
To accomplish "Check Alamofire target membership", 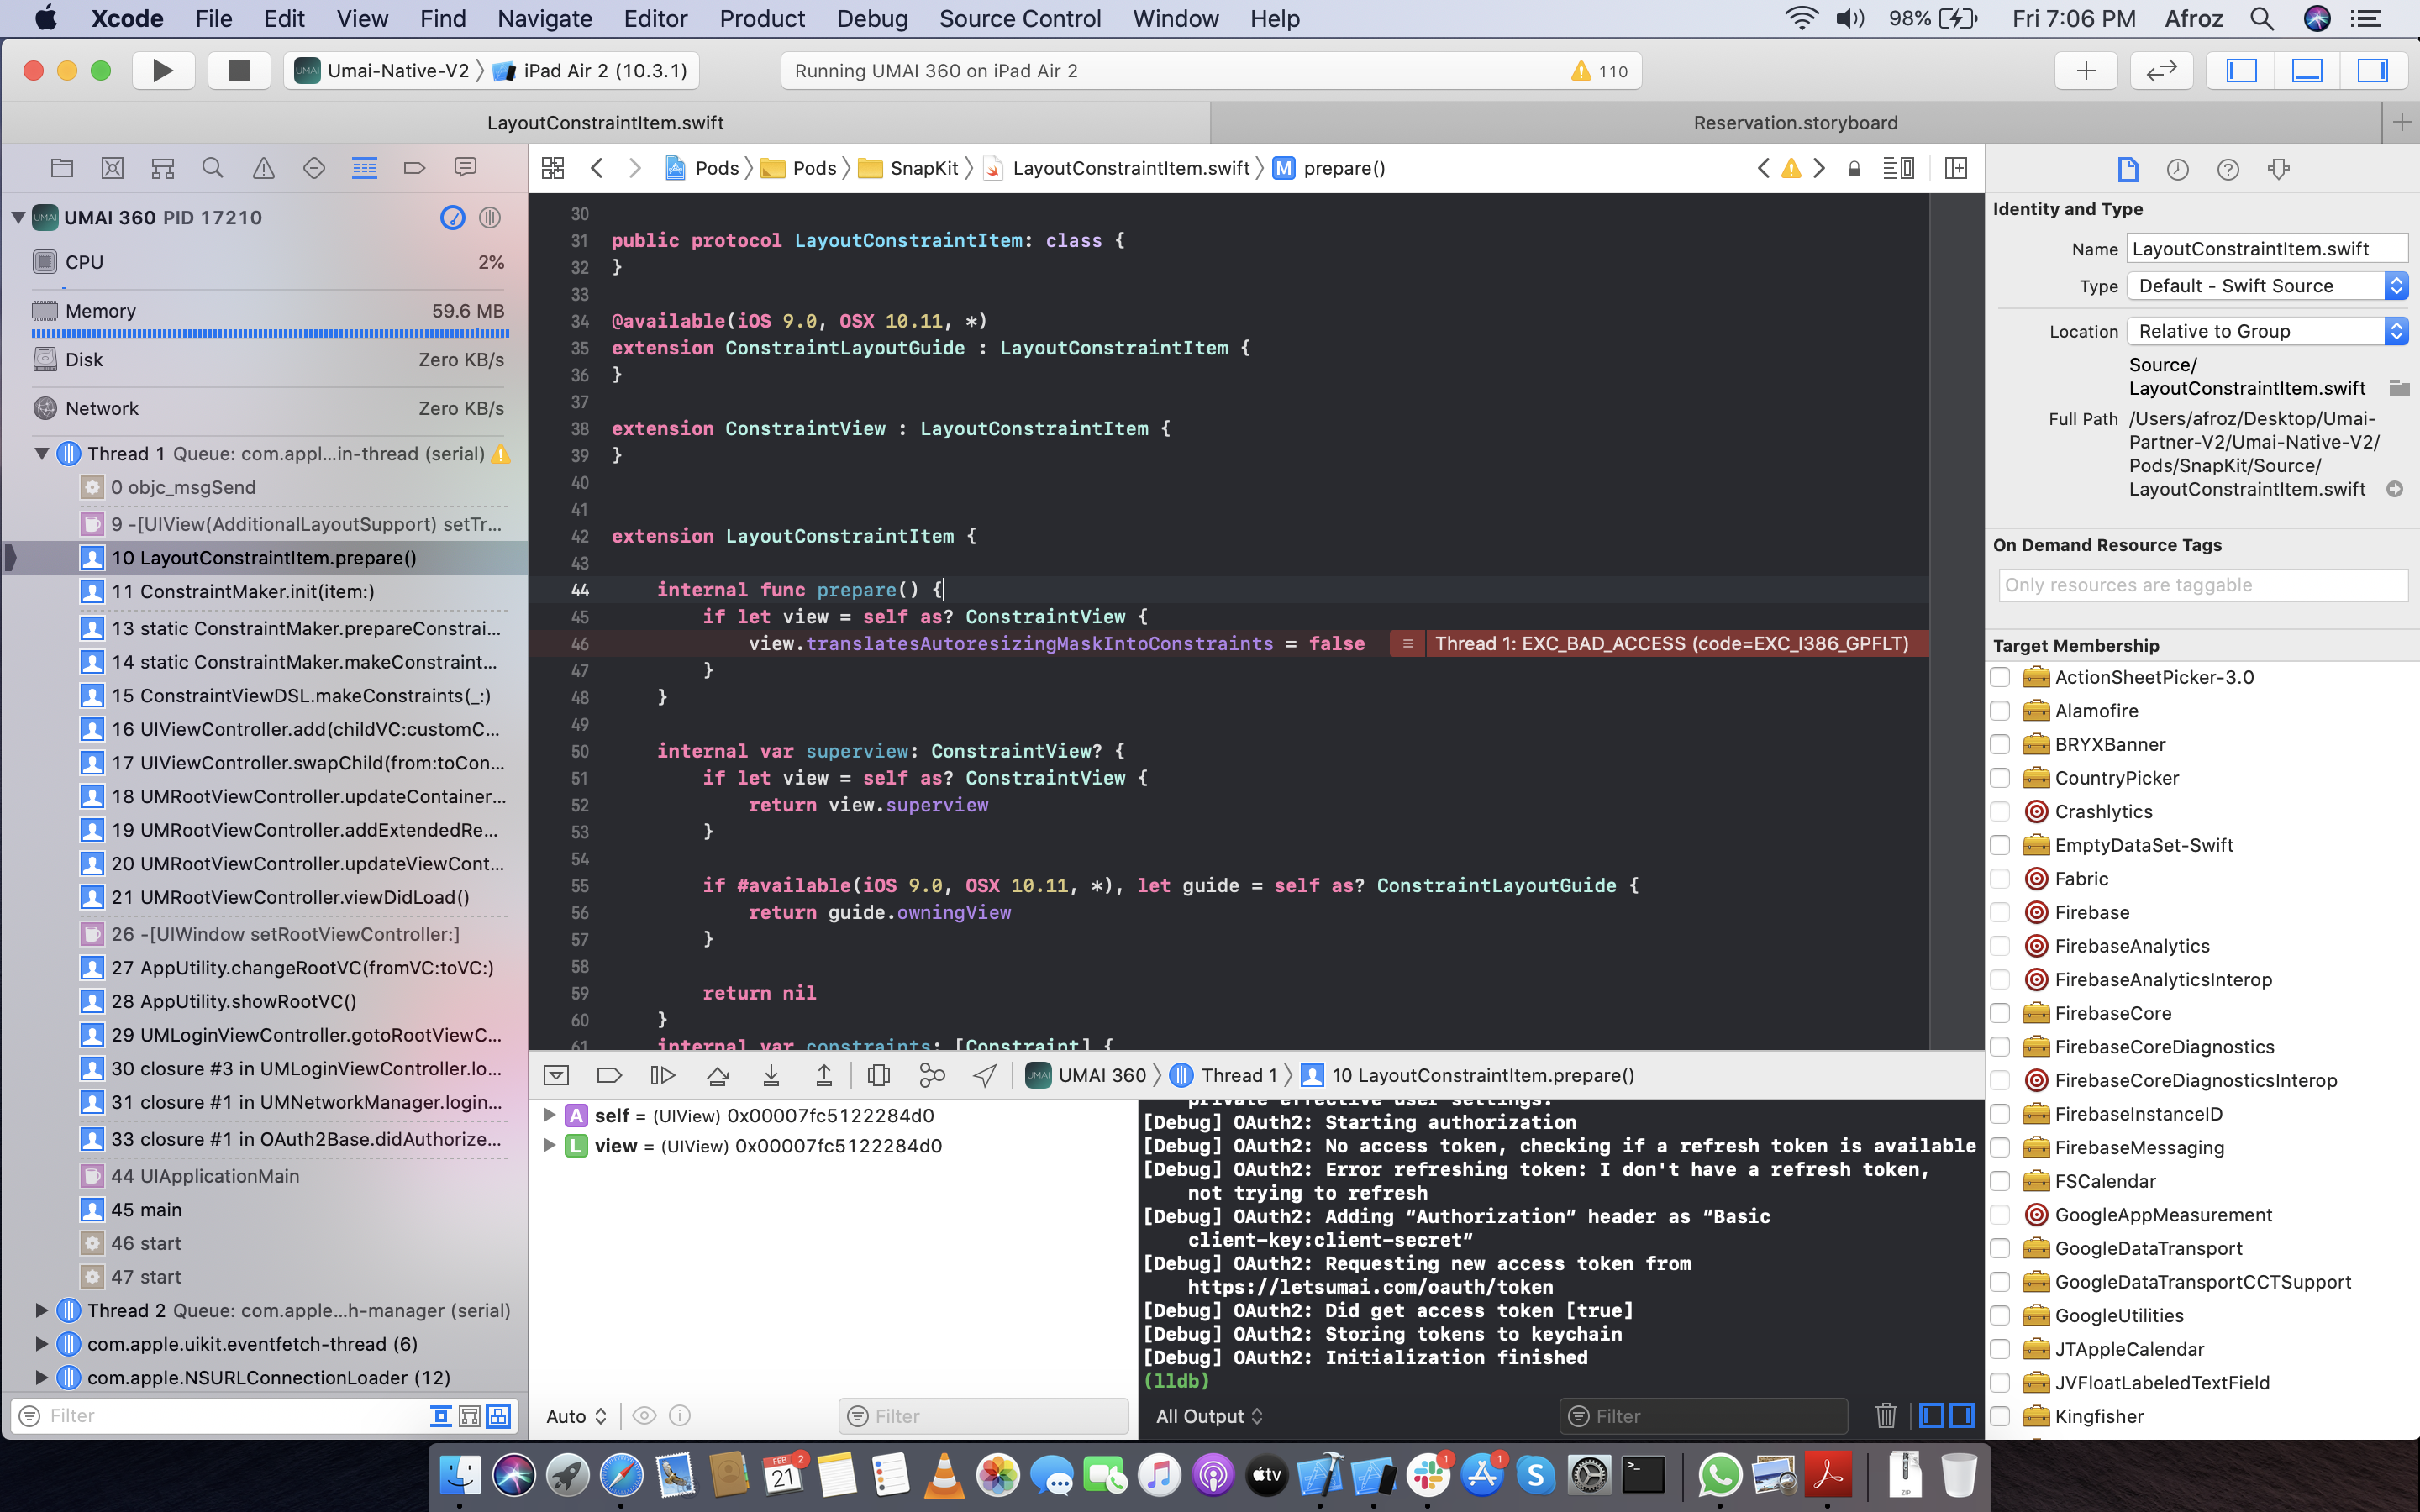I will [x=2000, y=711].
